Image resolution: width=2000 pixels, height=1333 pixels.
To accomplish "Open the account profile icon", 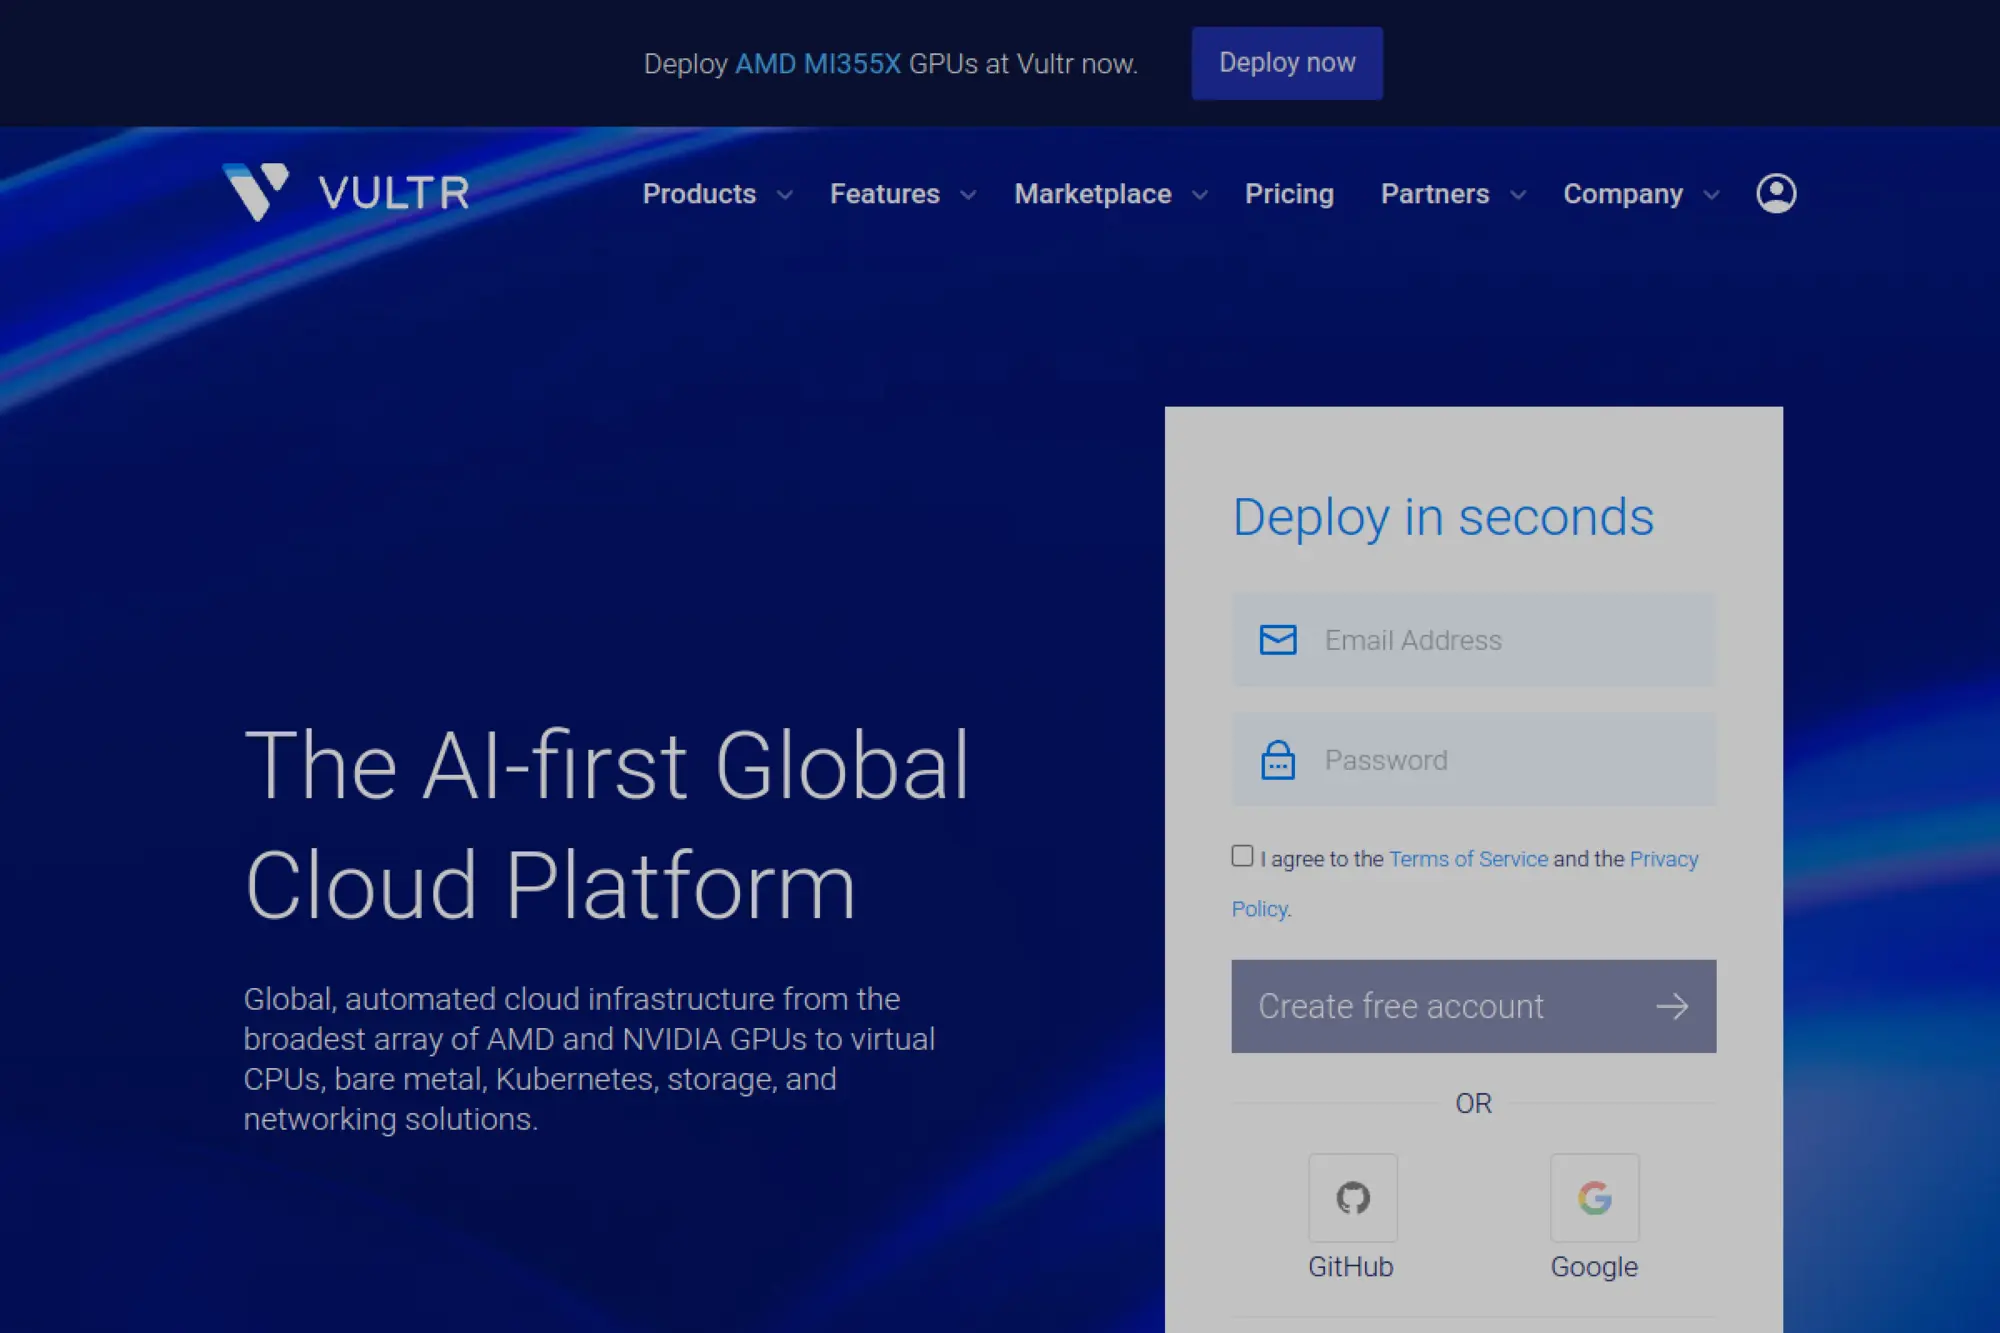I will 1775,194.
